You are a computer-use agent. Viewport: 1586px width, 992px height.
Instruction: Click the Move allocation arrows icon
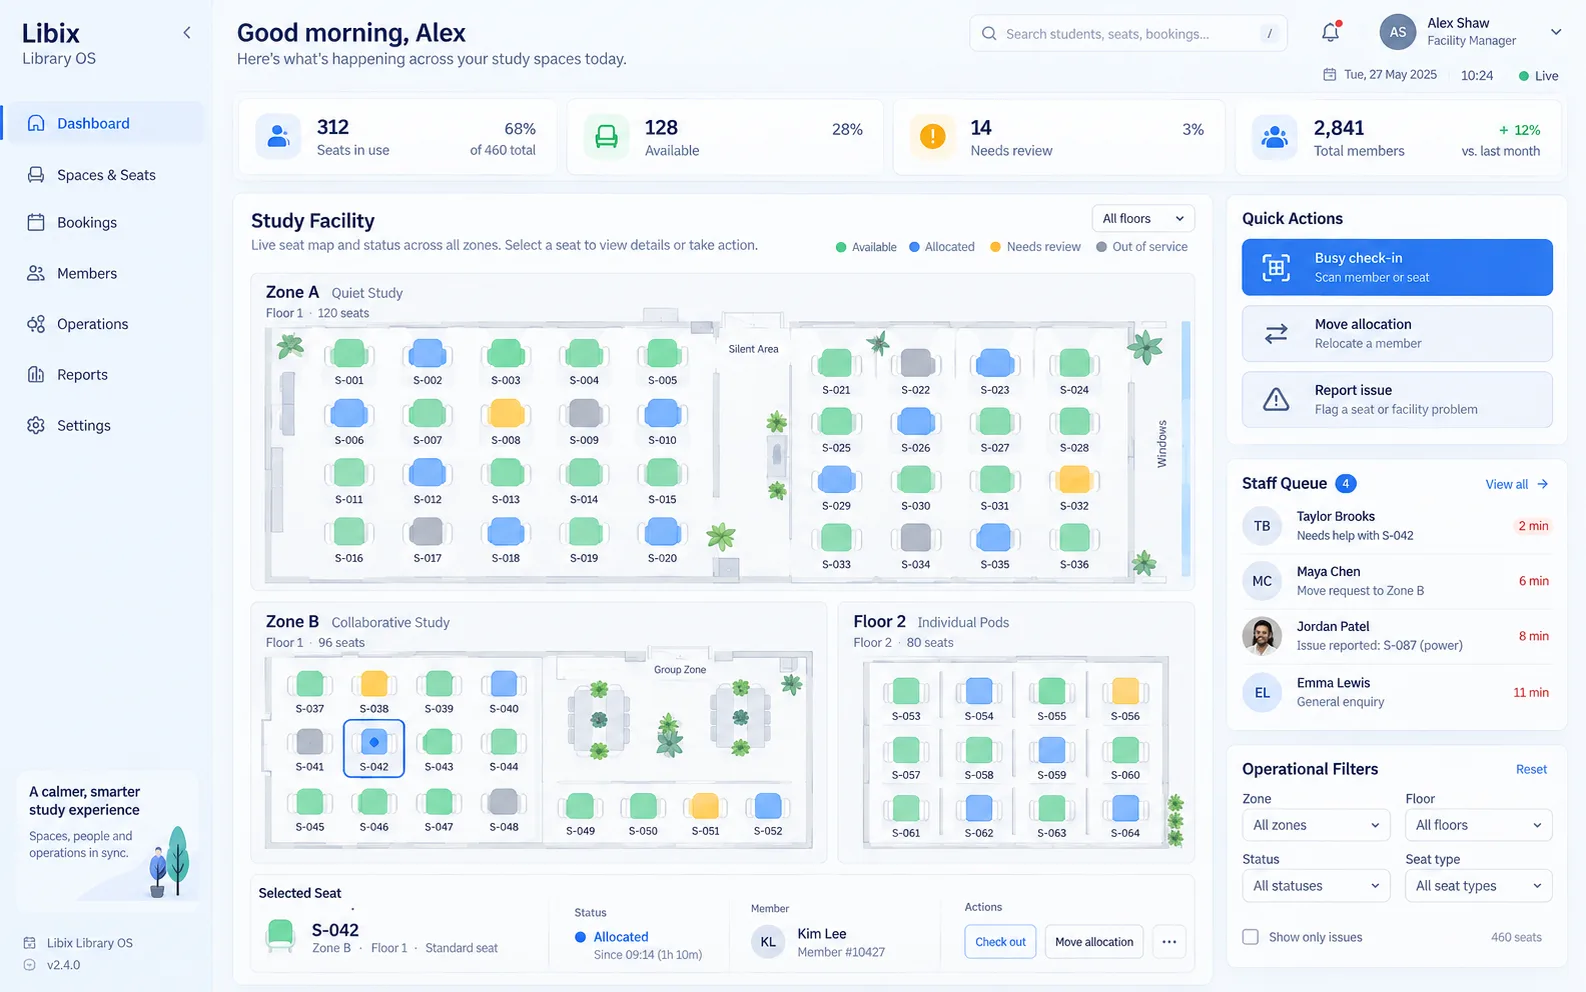pos(1276,334)
